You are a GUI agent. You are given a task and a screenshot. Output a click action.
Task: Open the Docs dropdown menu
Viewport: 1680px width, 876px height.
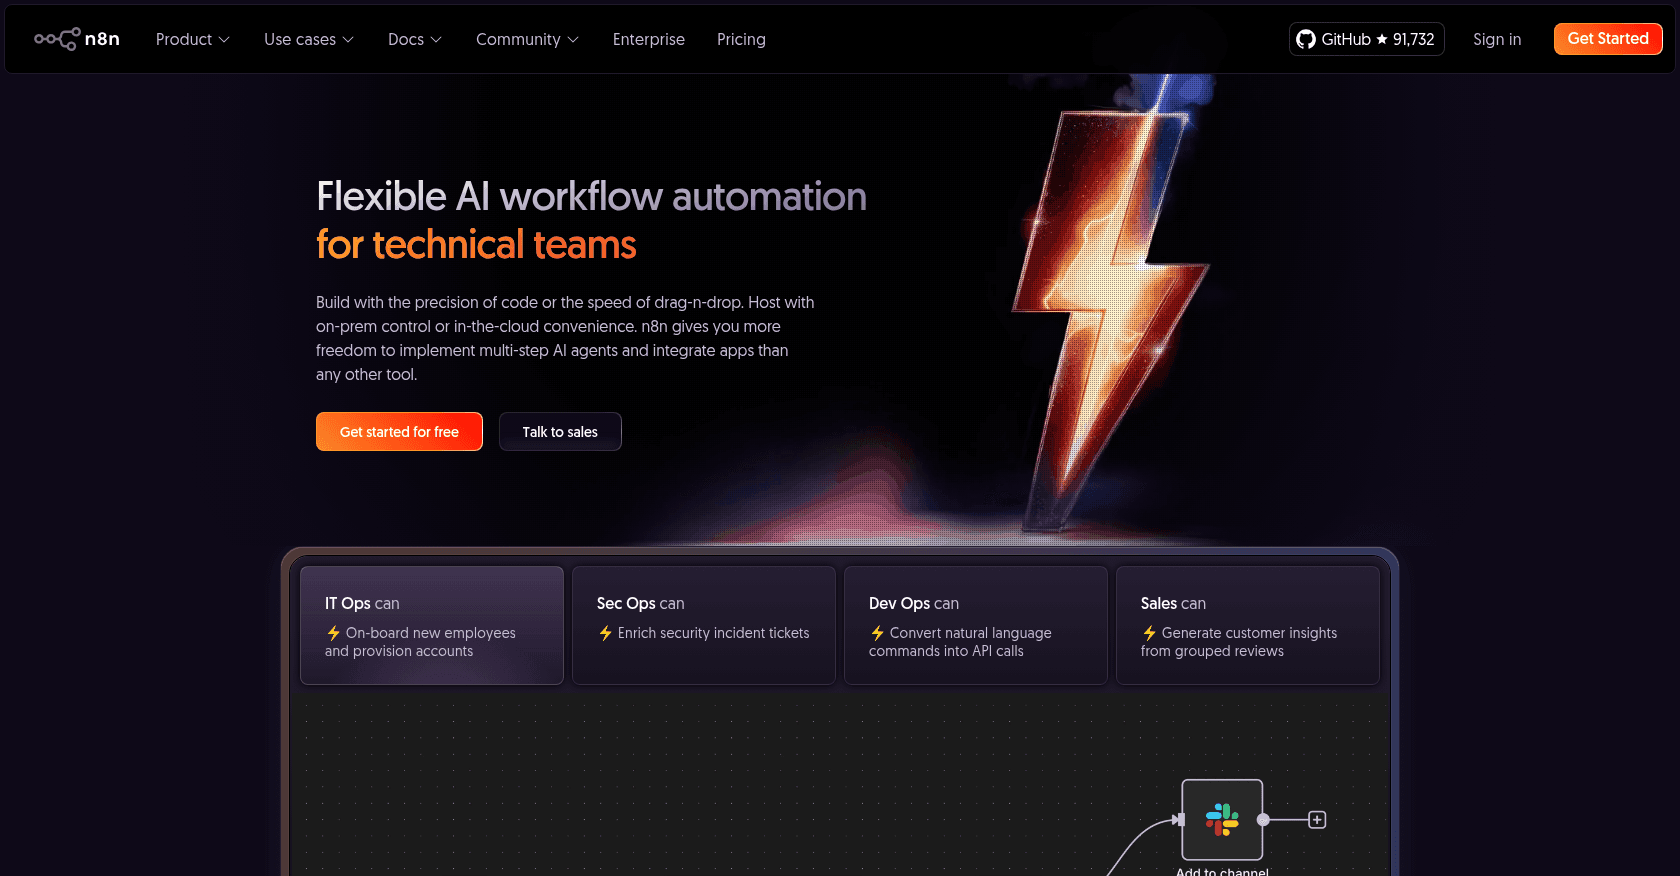click(414, 39)
